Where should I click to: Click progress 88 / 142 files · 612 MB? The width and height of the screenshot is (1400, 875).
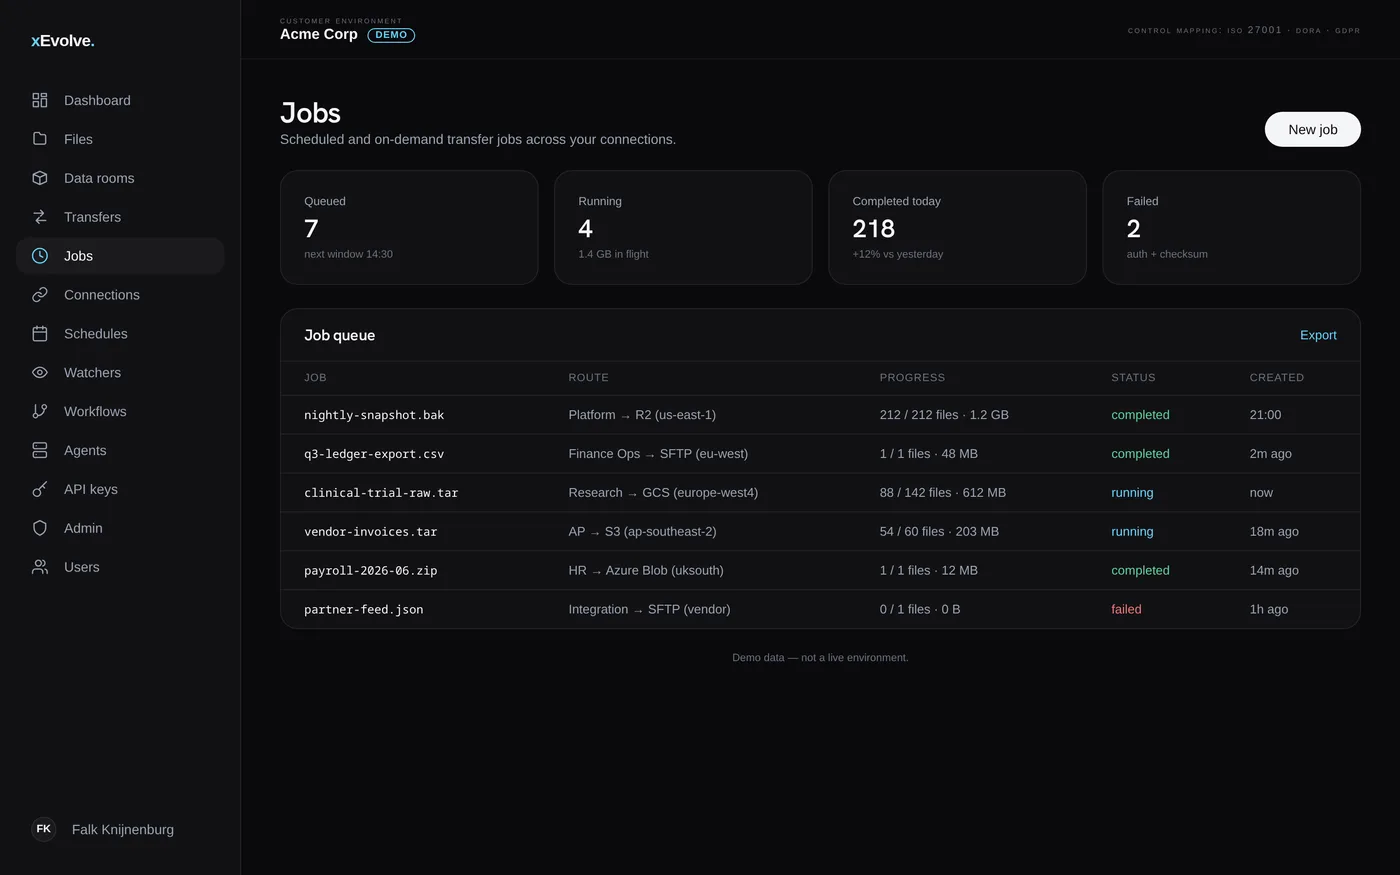tap(943, 493)
